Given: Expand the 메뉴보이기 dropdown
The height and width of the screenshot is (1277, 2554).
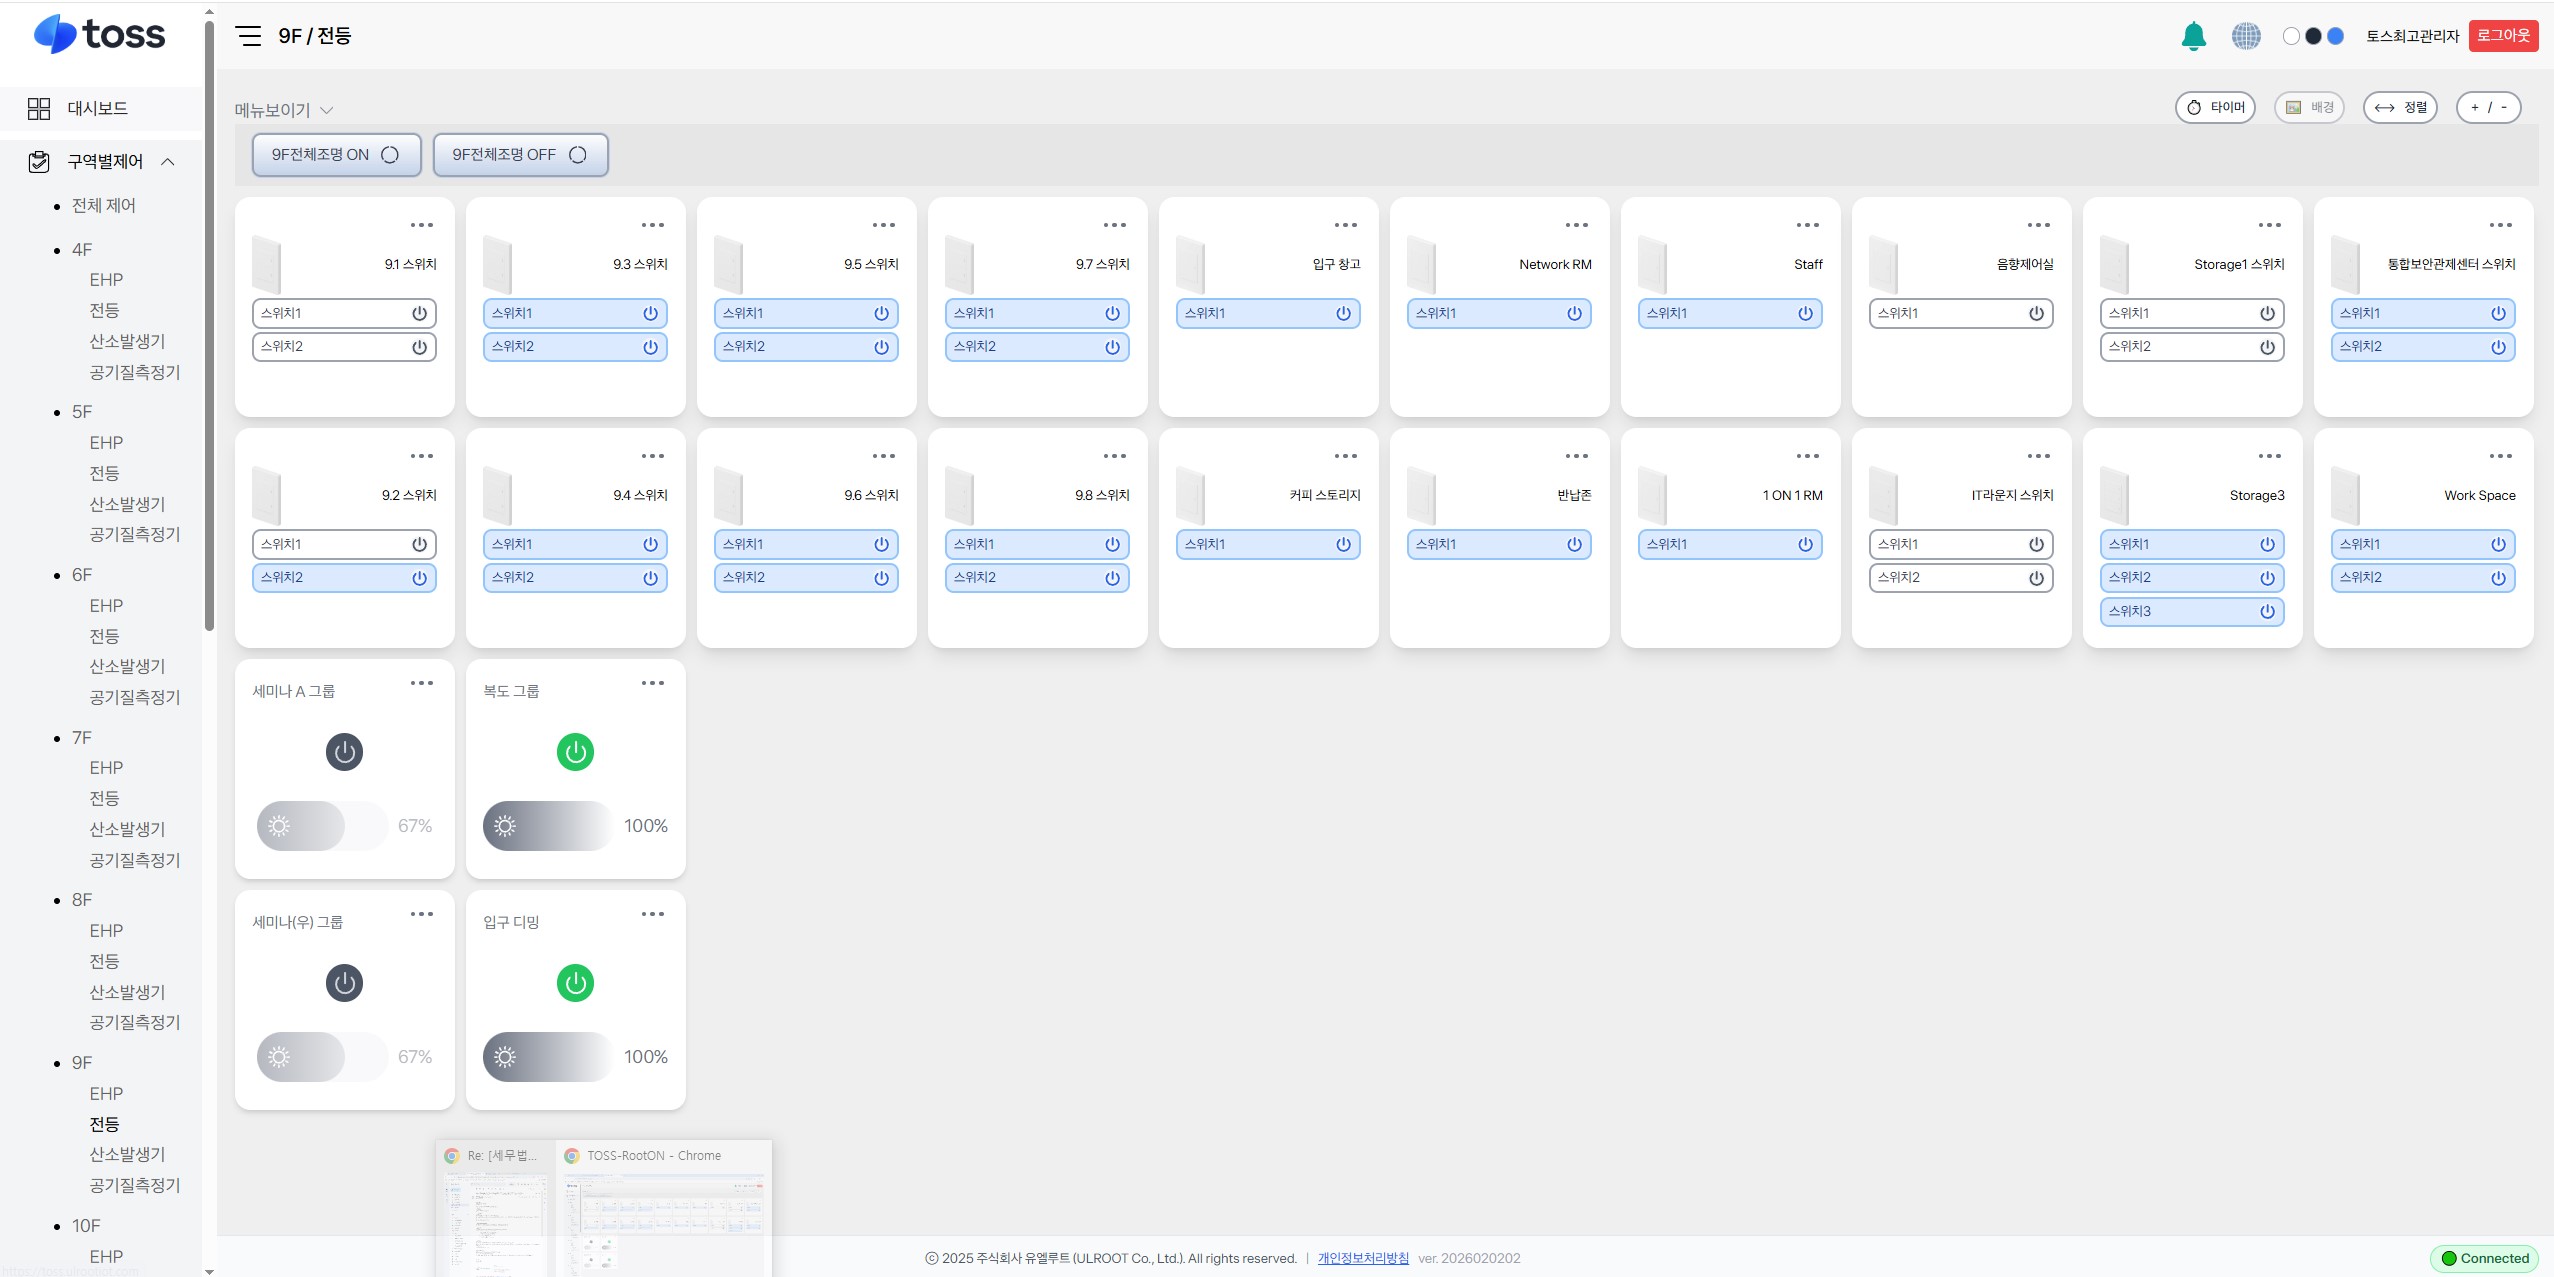Looking at the screenshot, I should click(284, 110).
